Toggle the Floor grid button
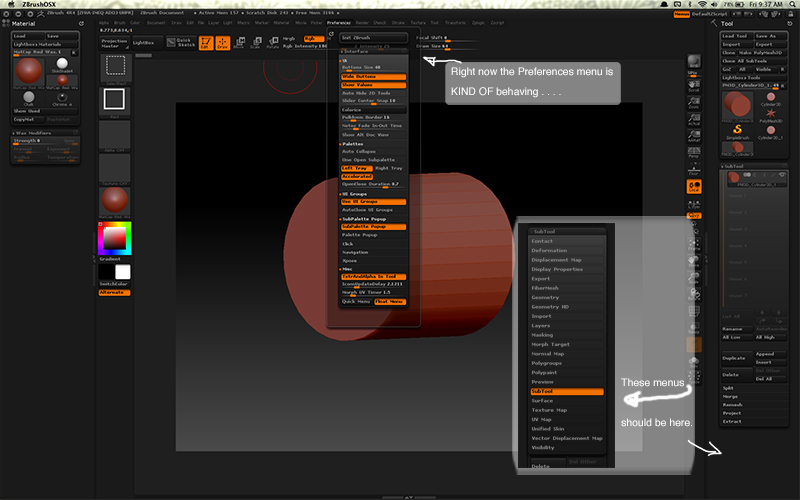The image size is (800, 500). point(694,169)
